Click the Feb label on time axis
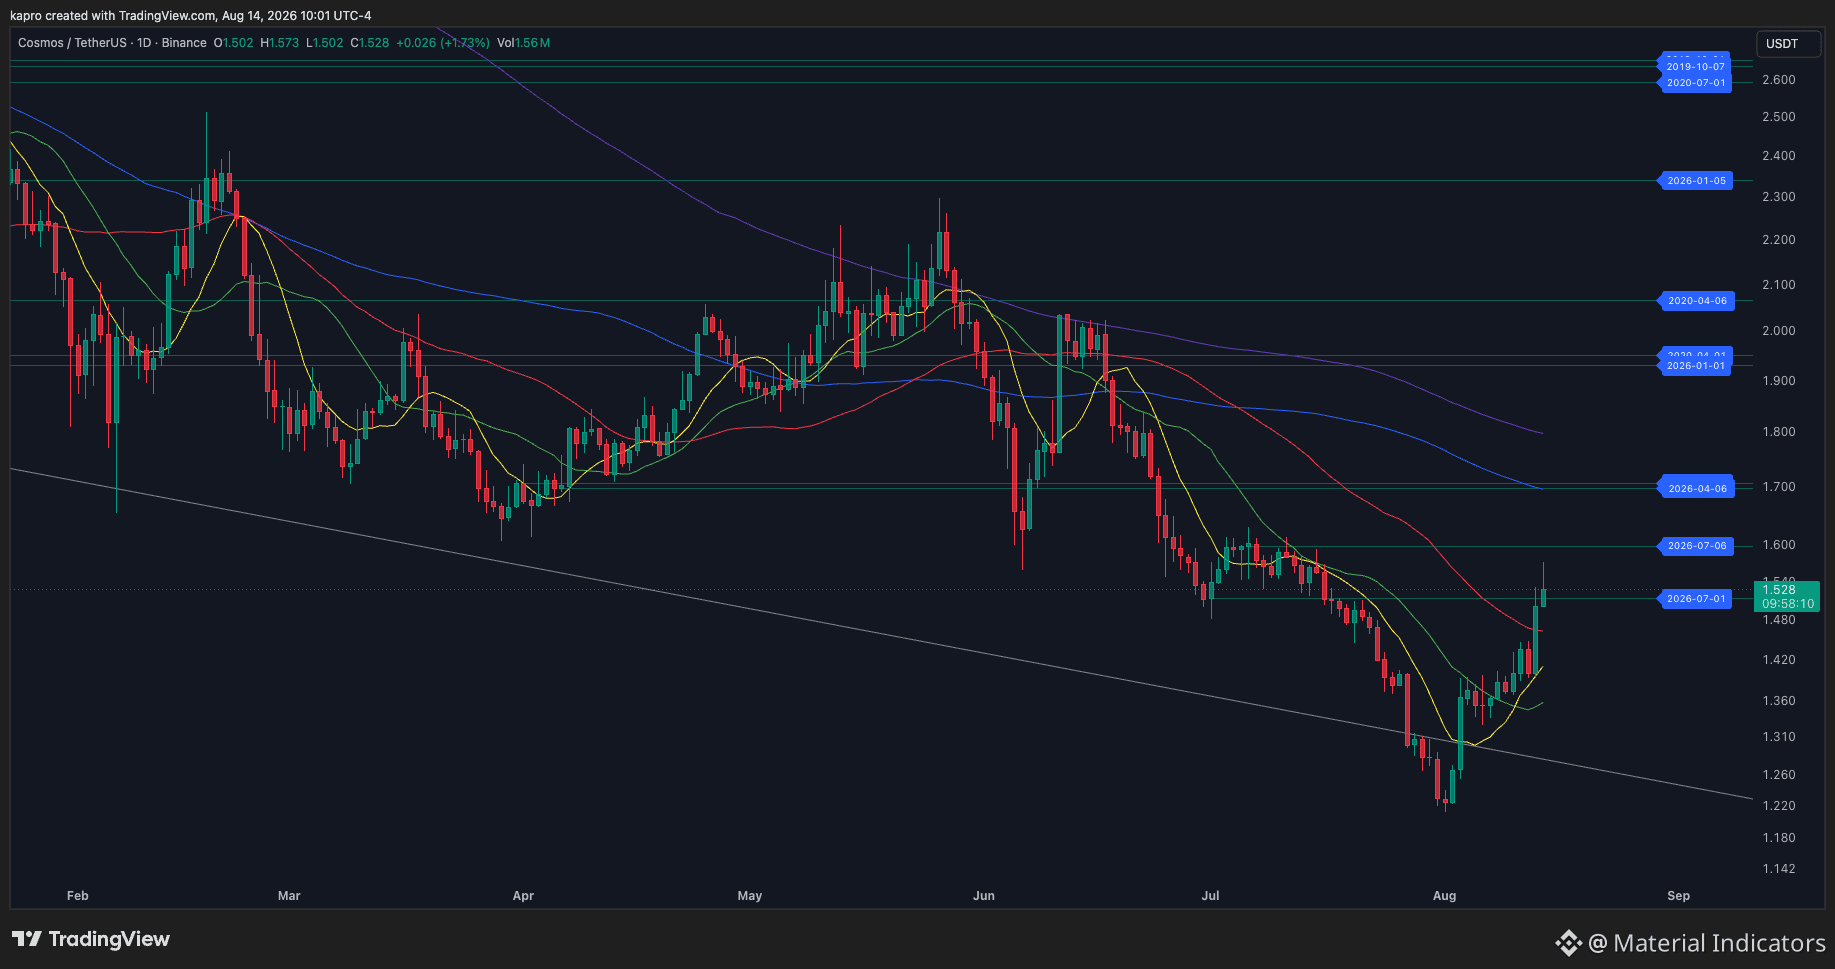1835x969 pixels. [77, 896]
